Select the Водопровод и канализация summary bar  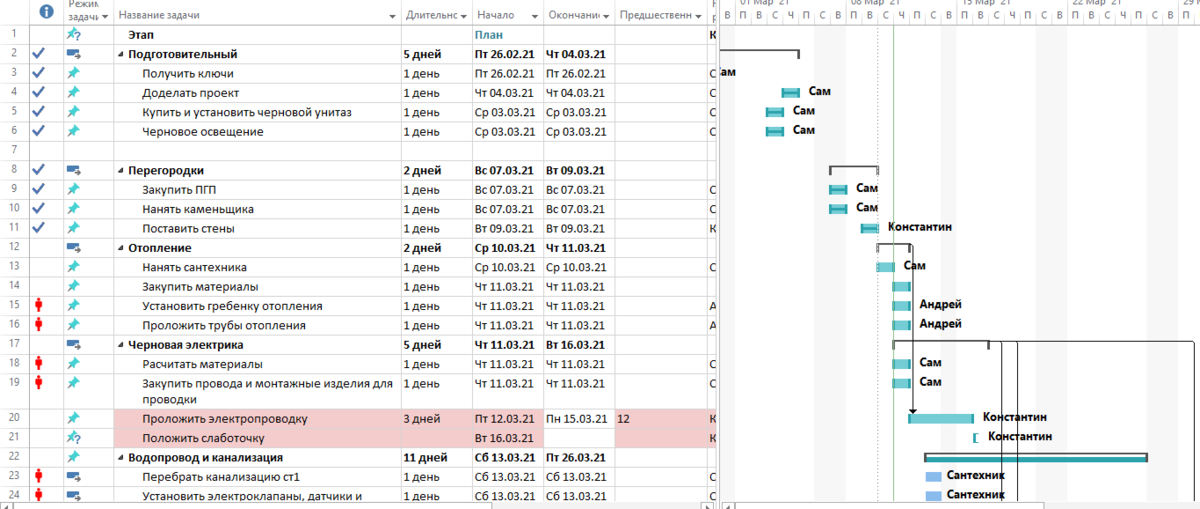pos(1035,457)
